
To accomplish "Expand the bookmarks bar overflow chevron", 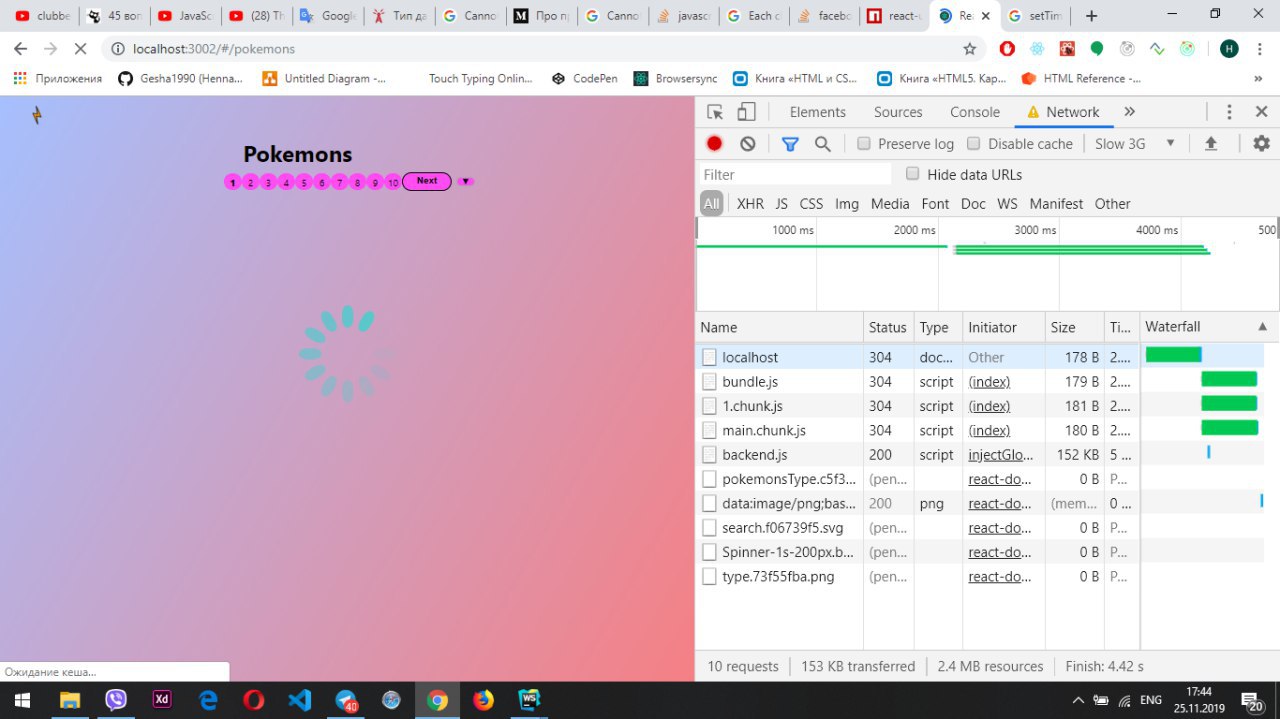I will pos(1257,78).
